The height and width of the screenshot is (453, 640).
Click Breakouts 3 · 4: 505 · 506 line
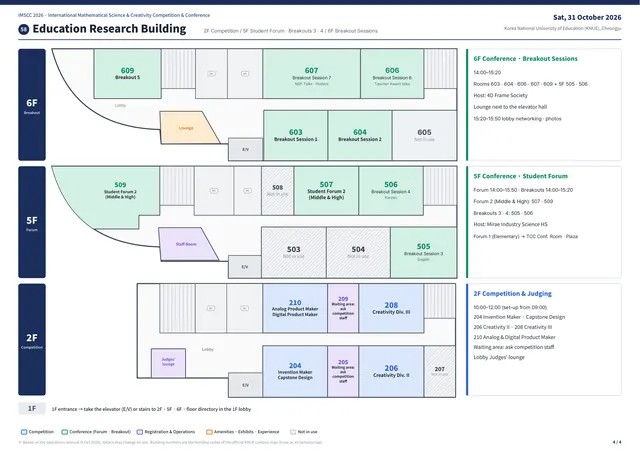pyautogui.click(x=503, y=213)
